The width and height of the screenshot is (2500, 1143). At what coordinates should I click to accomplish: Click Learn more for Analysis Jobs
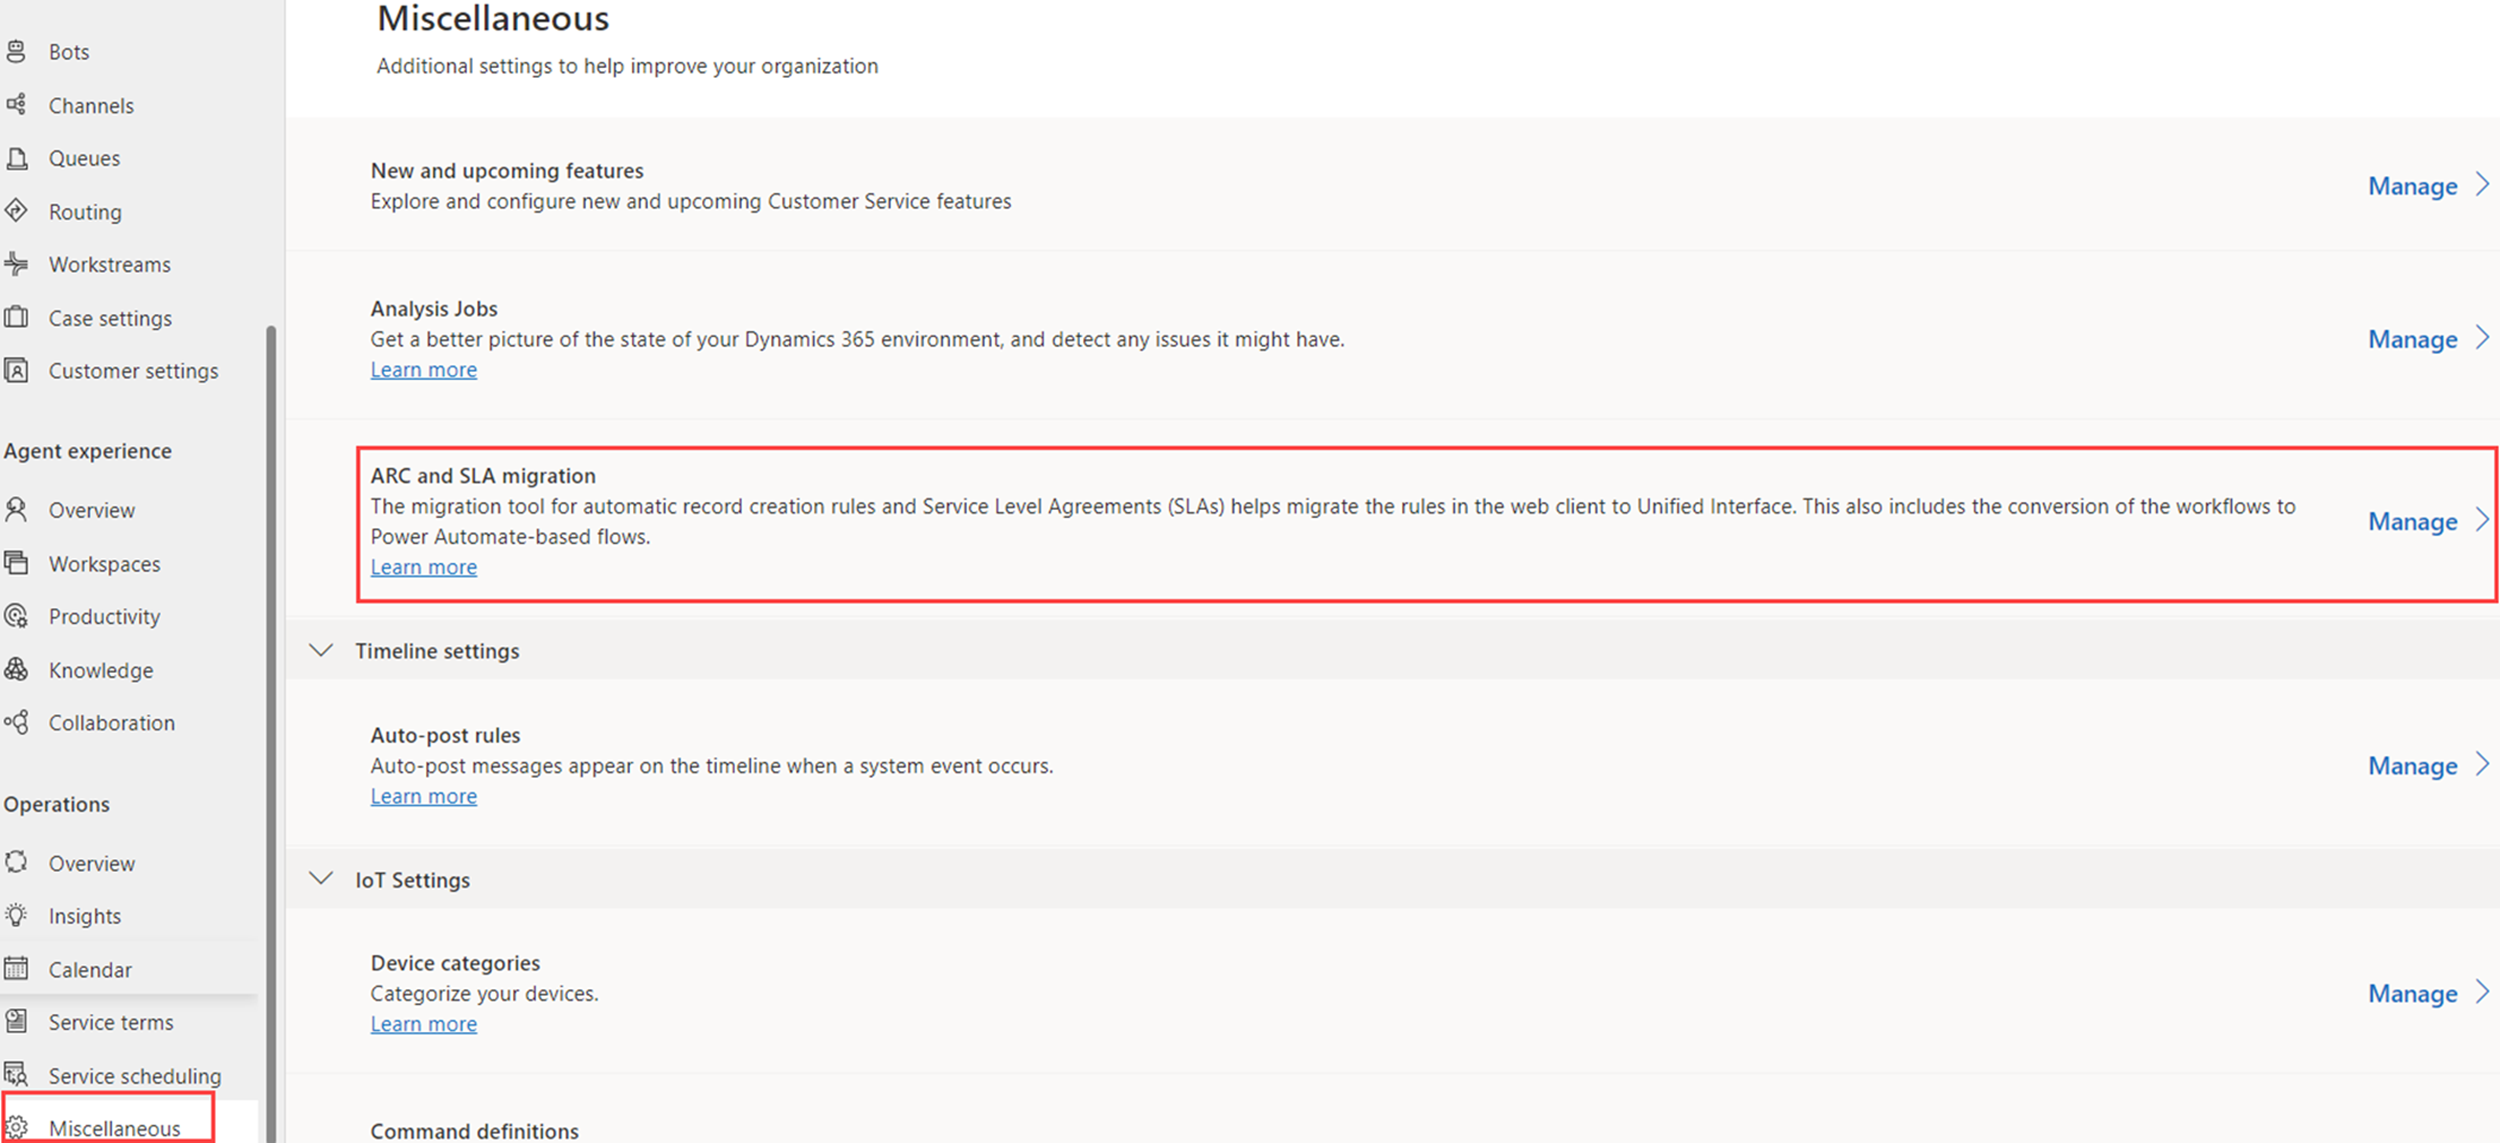point(423,368)
